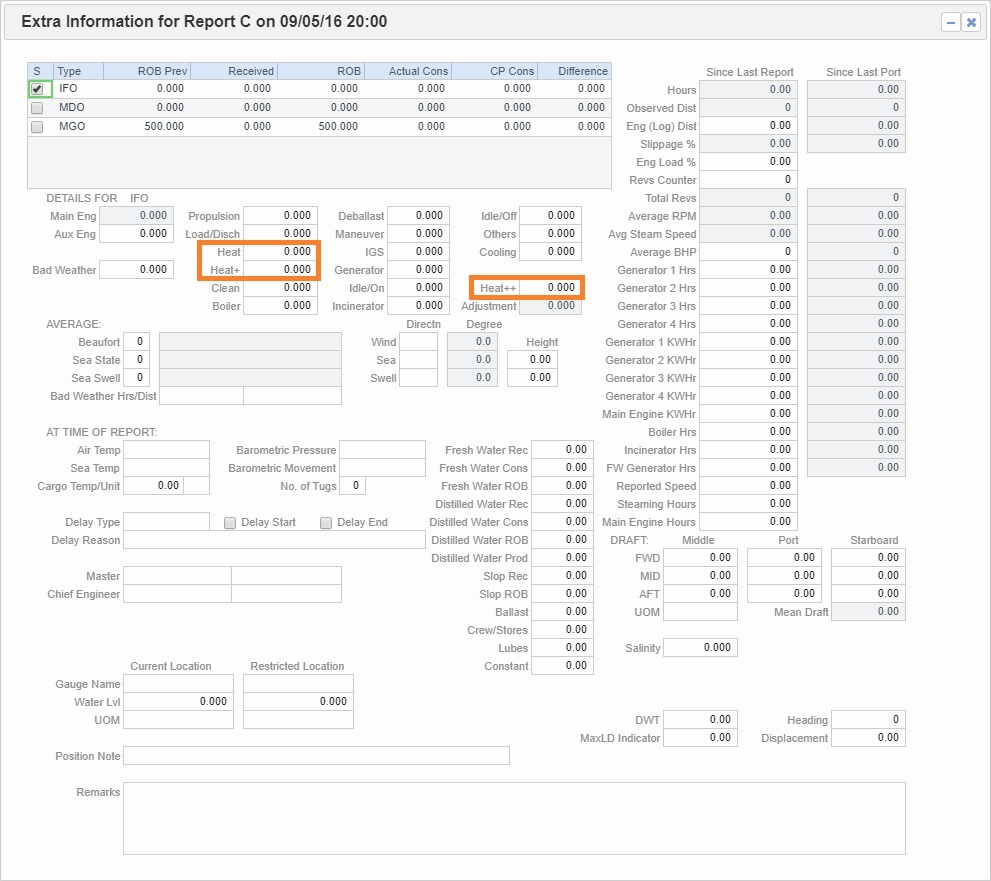Click the No. of Tugs field

352,485
